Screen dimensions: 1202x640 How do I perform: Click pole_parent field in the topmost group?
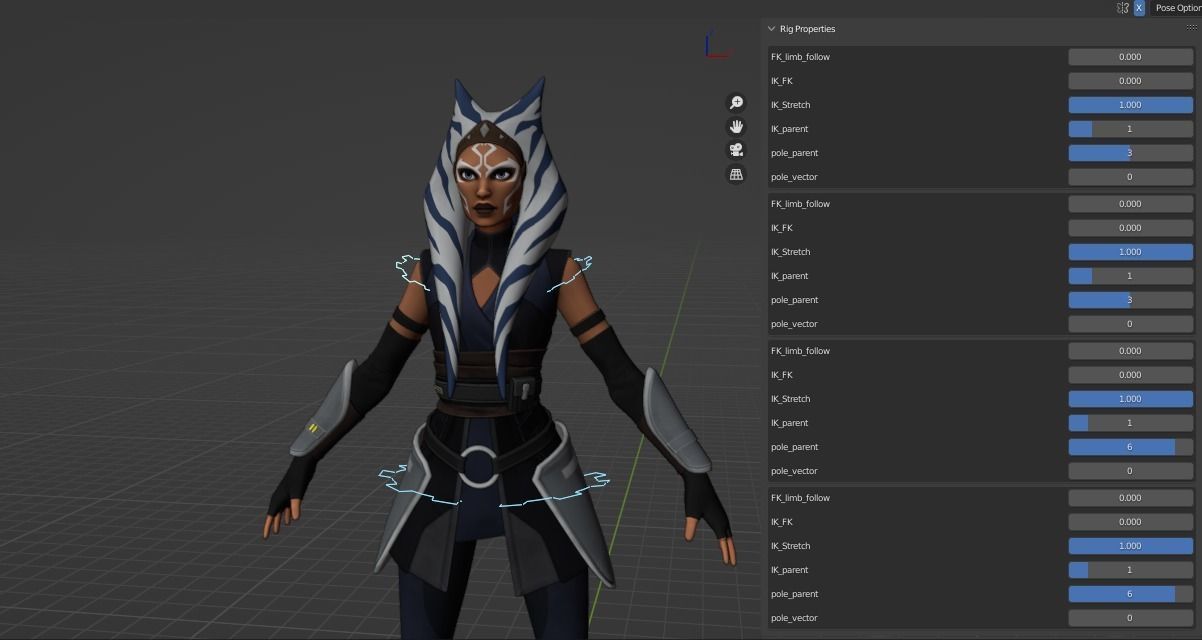click(1130, 153)
